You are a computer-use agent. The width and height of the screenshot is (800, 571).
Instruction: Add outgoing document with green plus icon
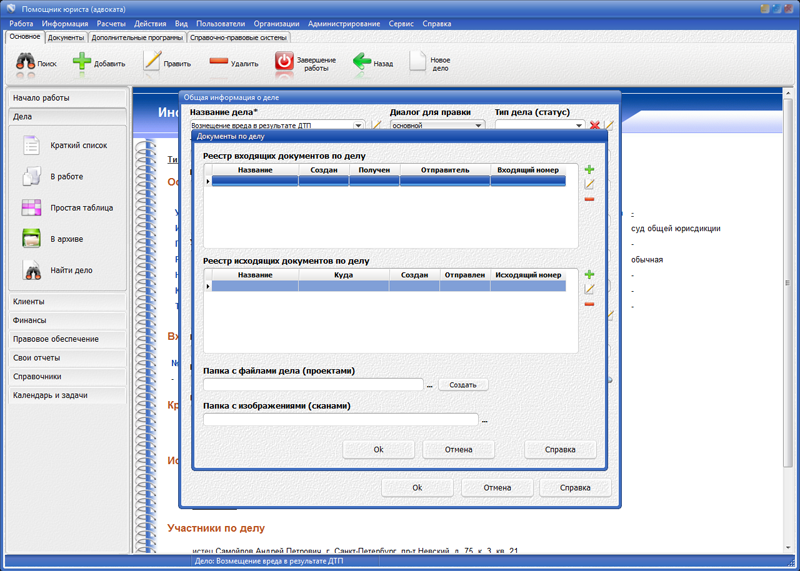pyautogui.click(x=589, y=274)
